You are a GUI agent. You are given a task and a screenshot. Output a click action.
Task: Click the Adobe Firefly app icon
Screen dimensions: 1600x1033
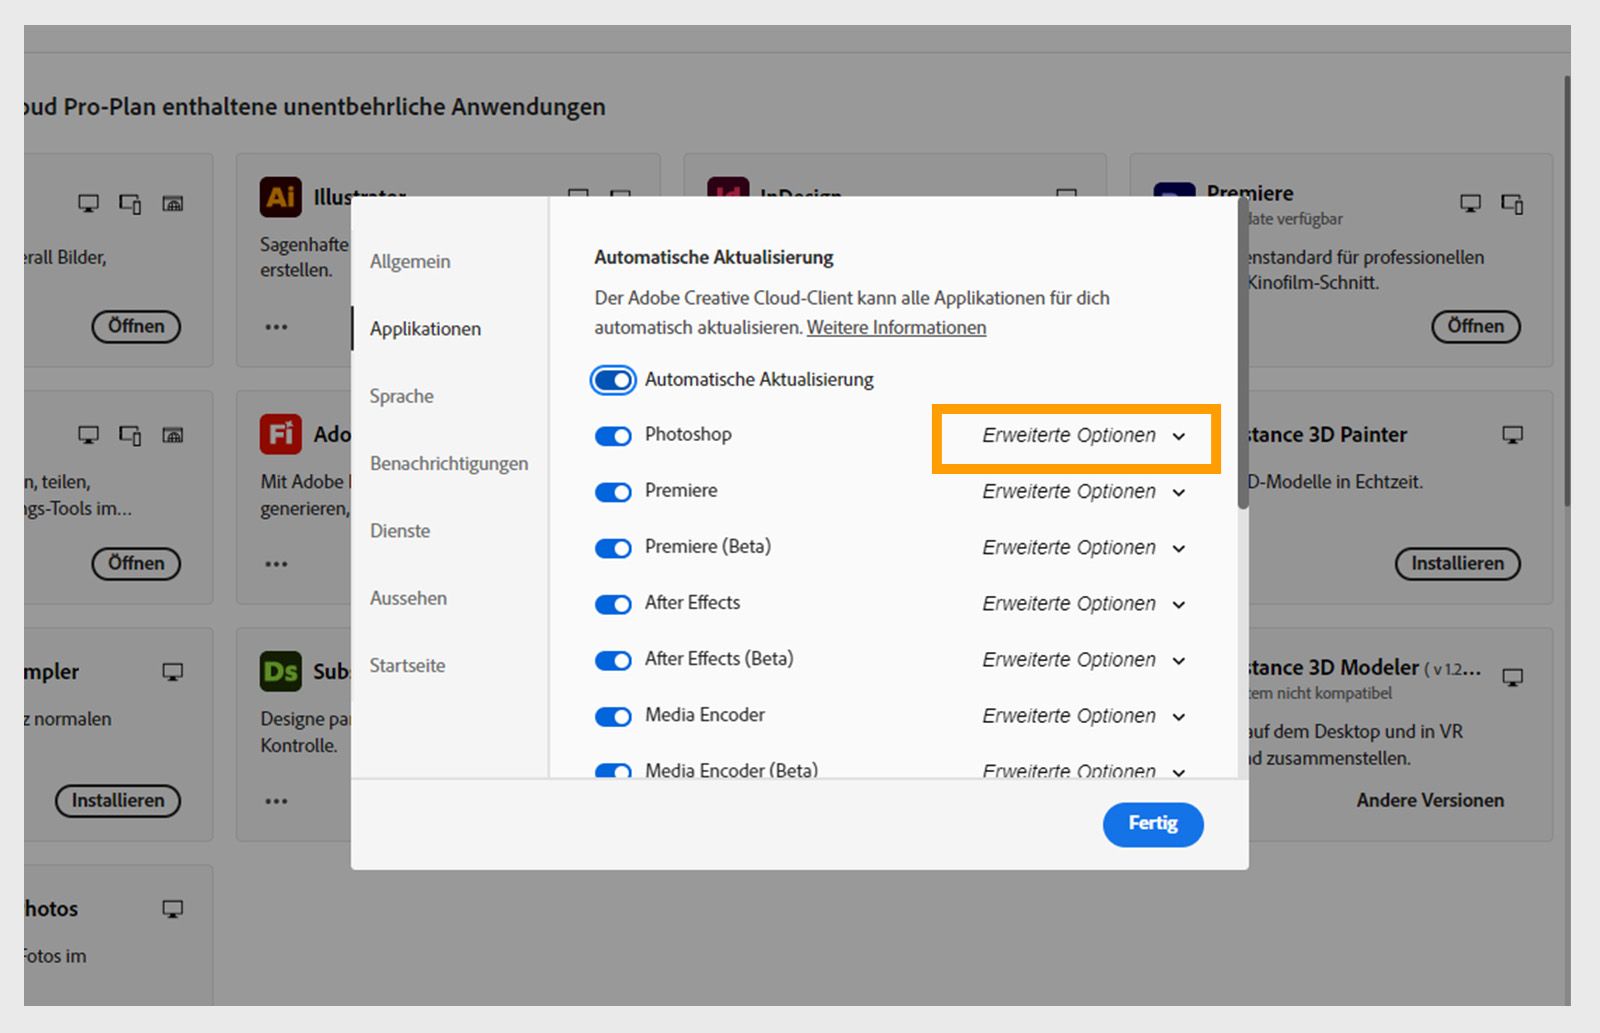pos(281,434)
